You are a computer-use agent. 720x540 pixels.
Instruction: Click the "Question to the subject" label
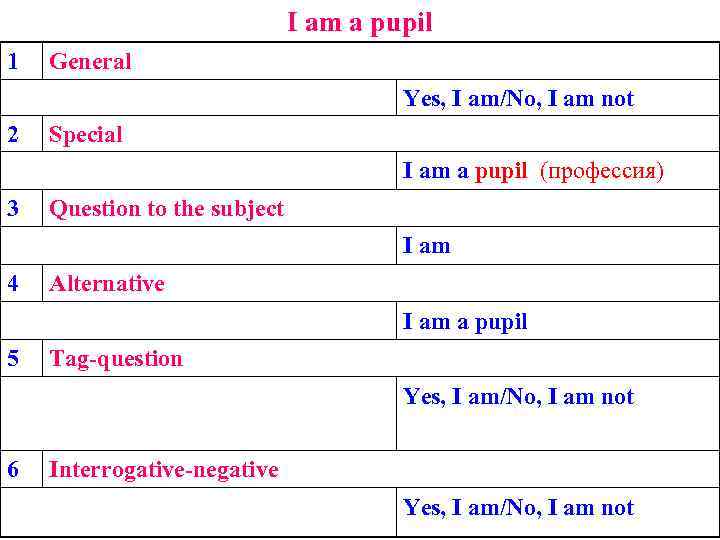tap(166, 209)
